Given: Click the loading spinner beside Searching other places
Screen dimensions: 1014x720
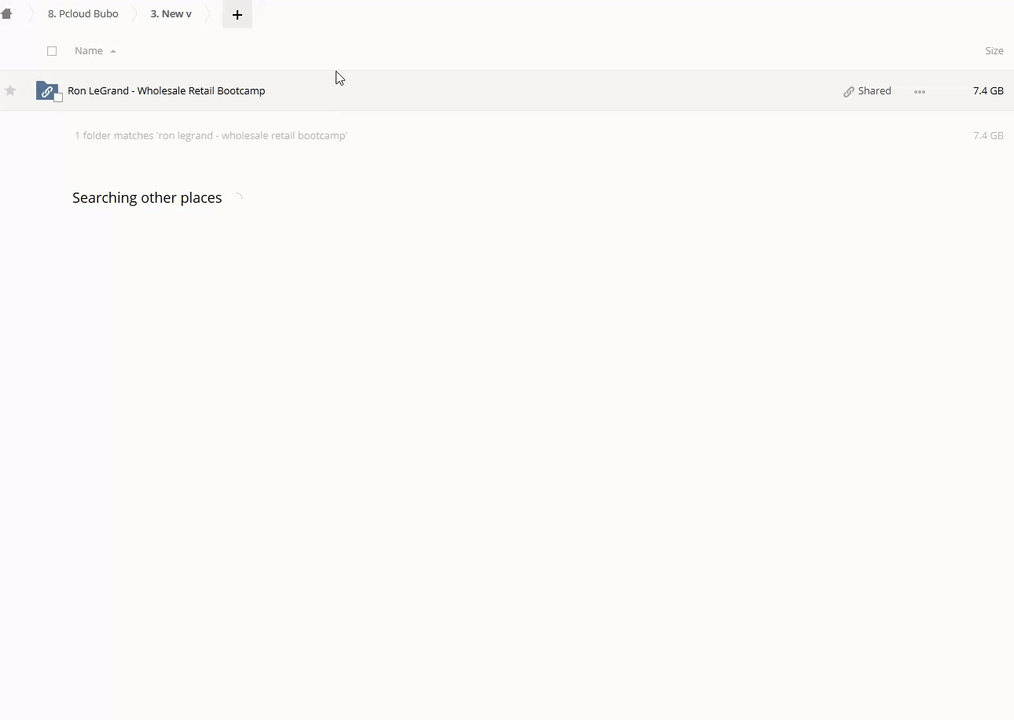Looking at the screenshot, I should point(237,198).
